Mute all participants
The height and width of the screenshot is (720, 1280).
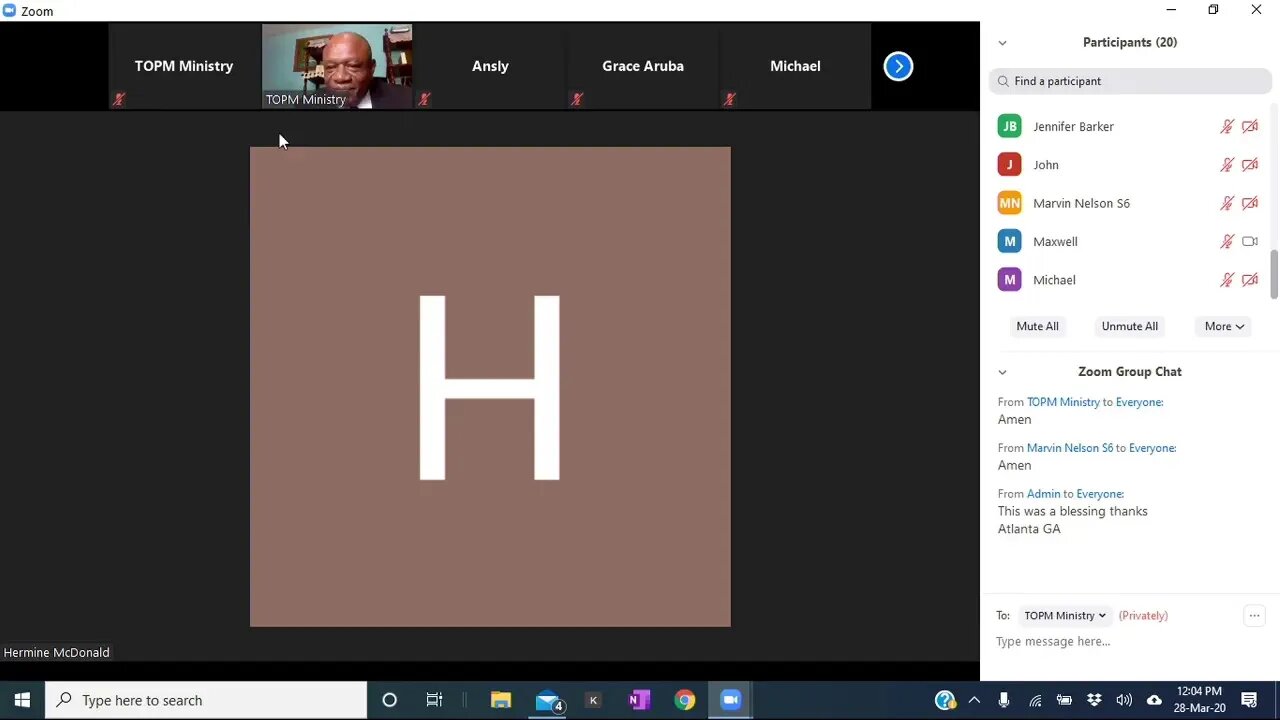(1037, 326)
